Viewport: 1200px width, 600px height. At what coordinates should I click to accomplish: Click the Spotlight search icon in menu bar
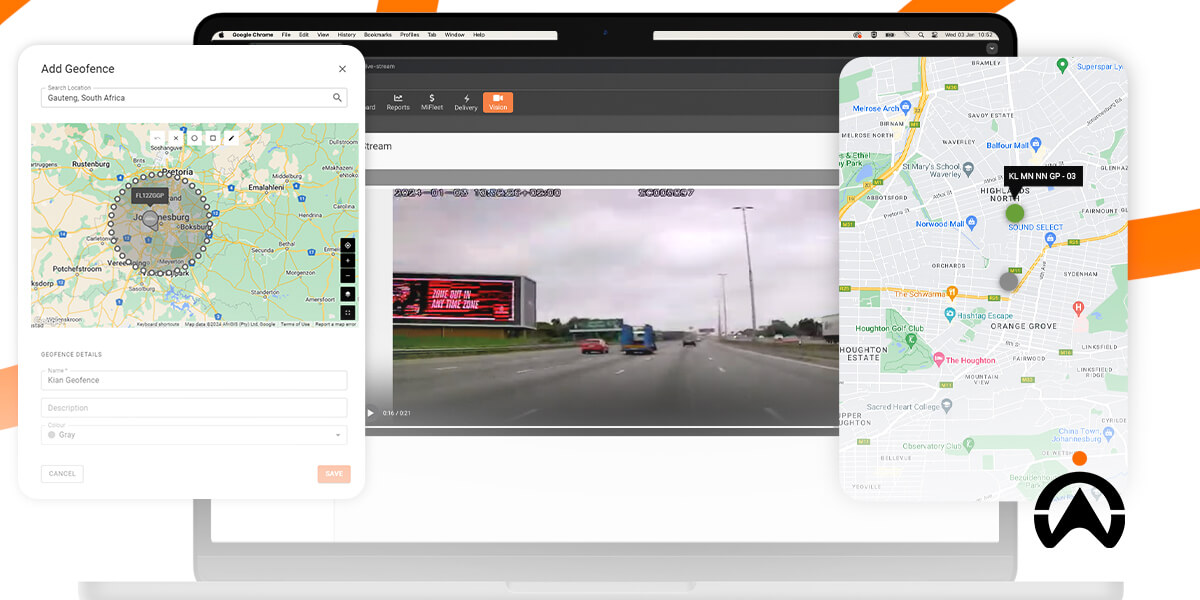point(920,35)
